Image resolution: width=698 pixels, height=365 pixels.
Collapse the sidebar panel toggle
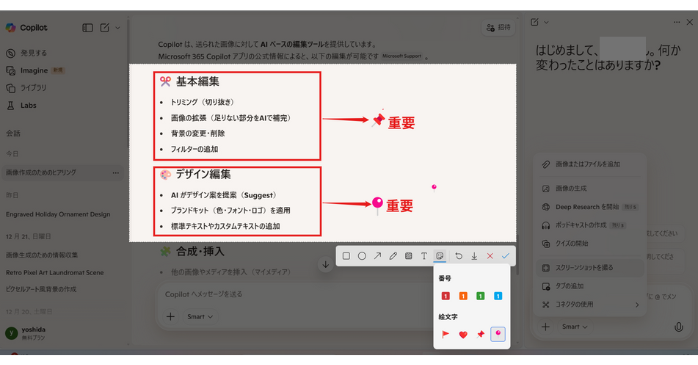click(88, 28)
